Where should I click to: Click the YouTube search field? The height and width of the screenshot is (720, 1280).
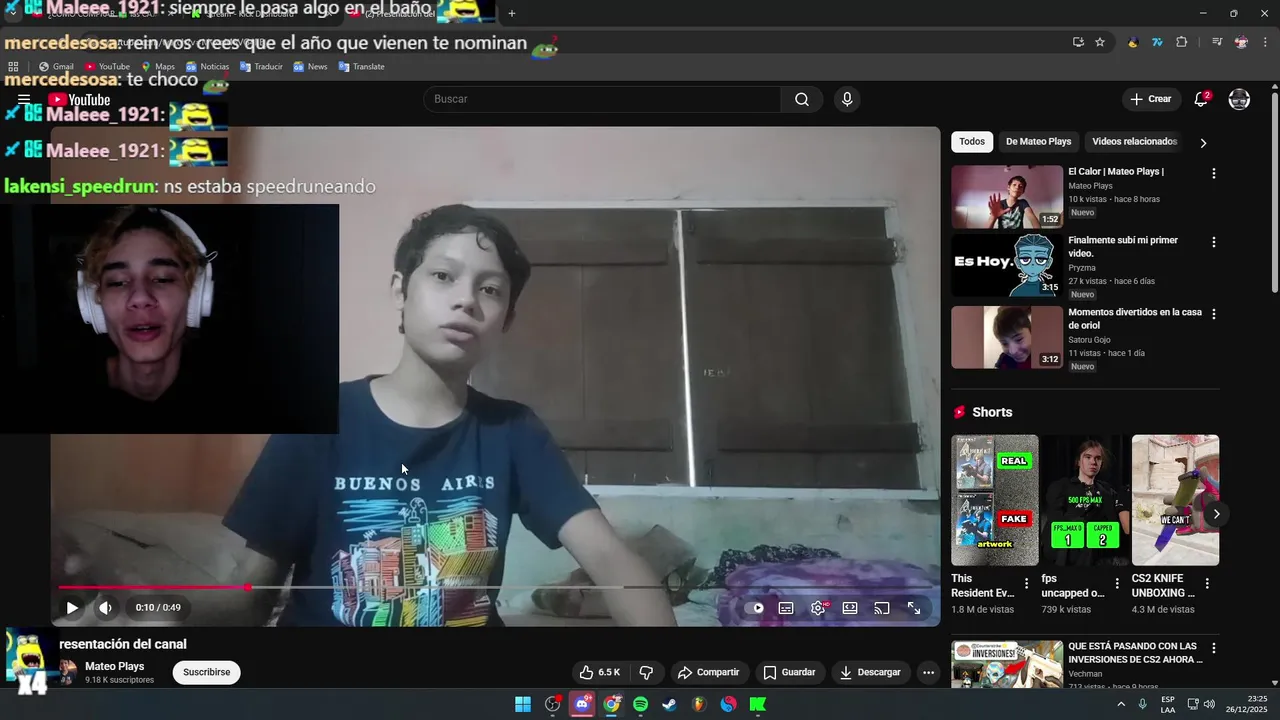602,99
